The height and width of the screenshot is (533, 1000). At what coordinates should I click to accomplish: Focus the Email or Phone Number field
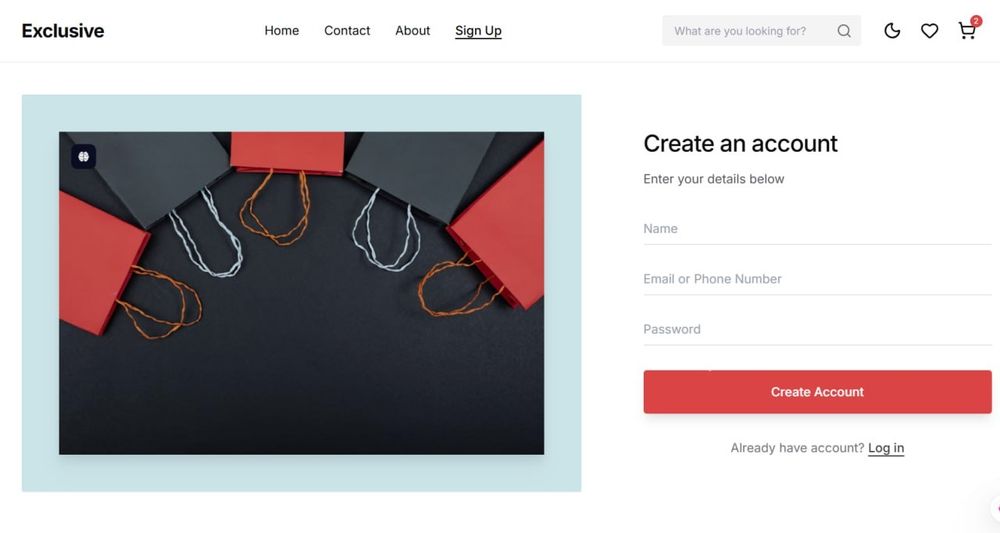click(x=817, y=279)
